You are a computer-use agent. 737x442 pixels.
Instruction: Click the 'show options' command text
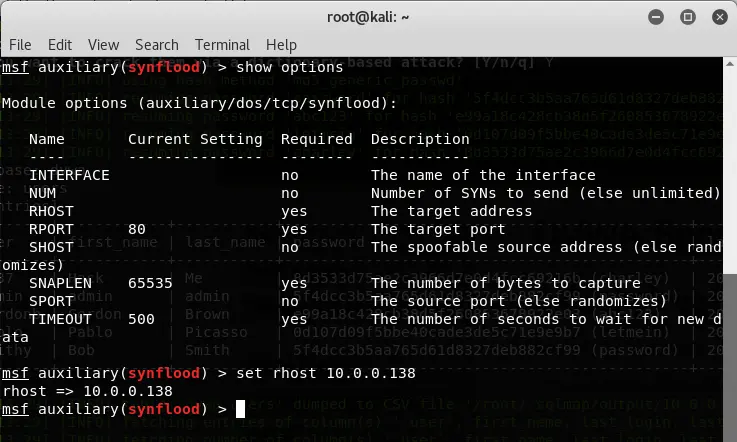click(290, 67)
